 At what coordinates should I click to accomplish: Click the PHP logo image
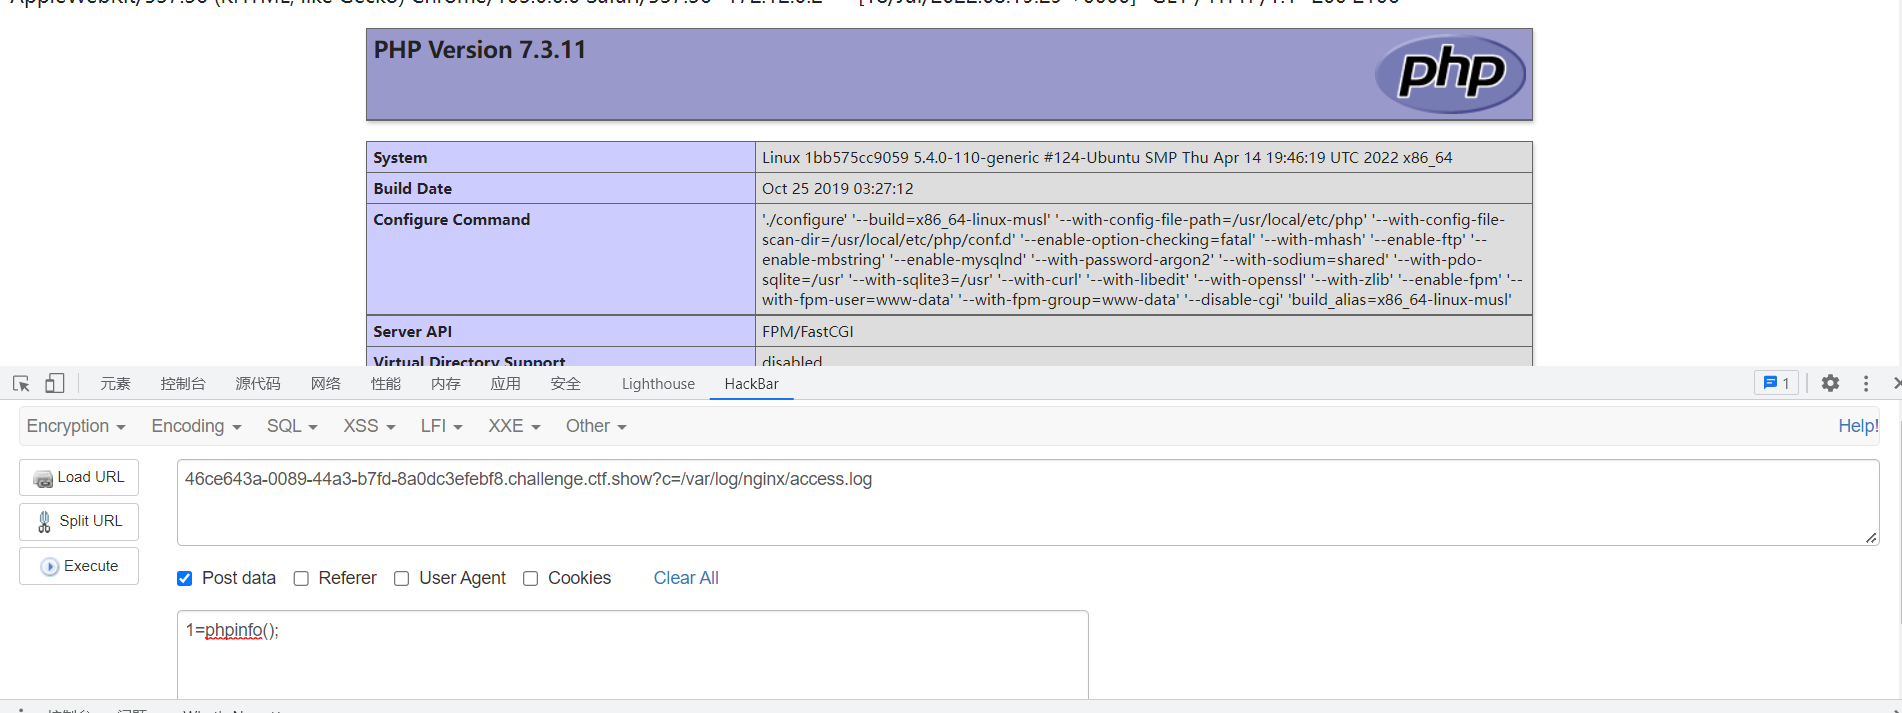1450,74
